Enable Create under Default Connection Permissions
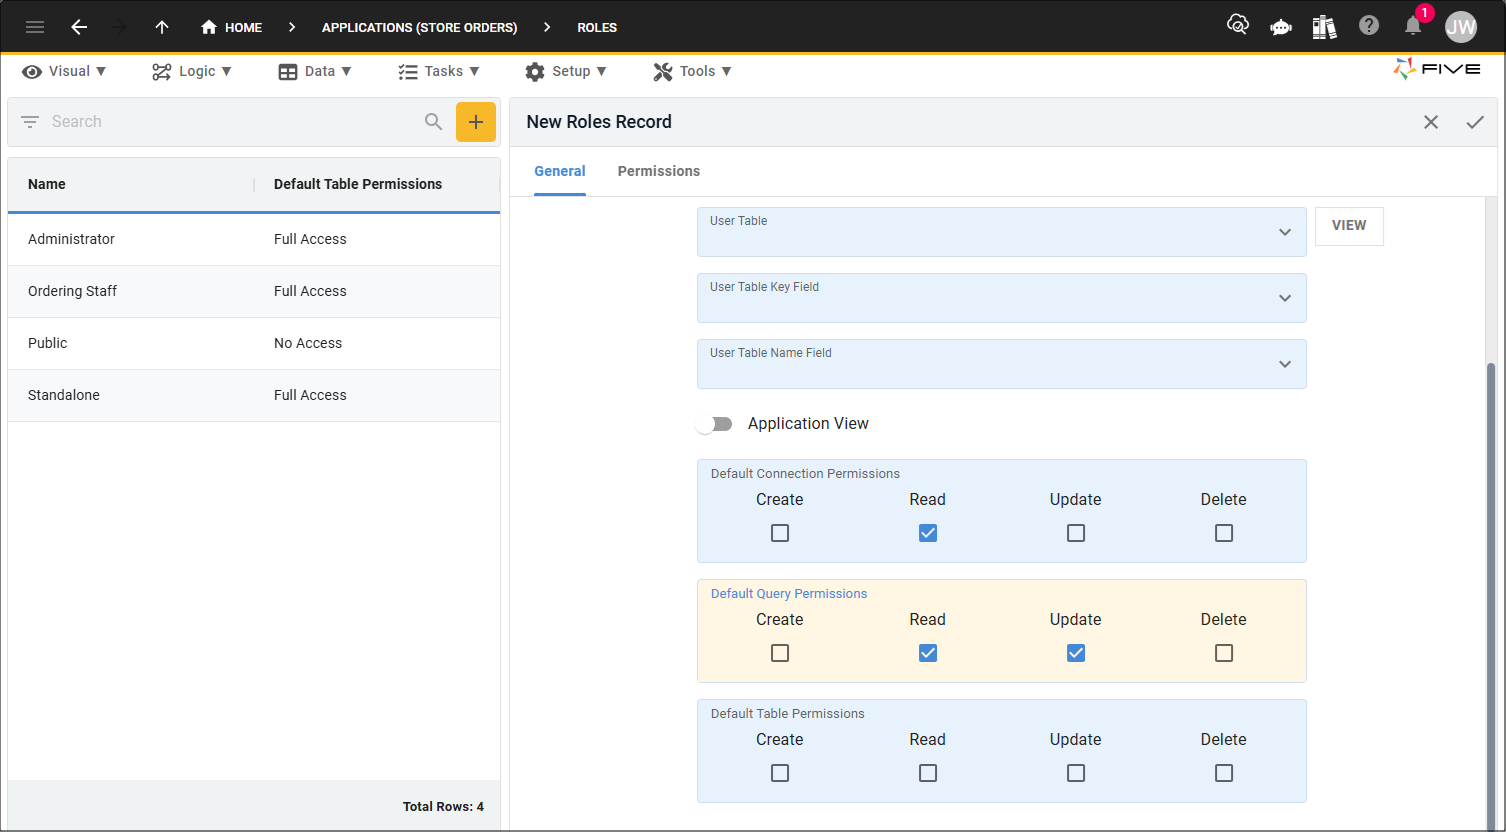This screenshot has width=1506, height=832. click(780, 533)
